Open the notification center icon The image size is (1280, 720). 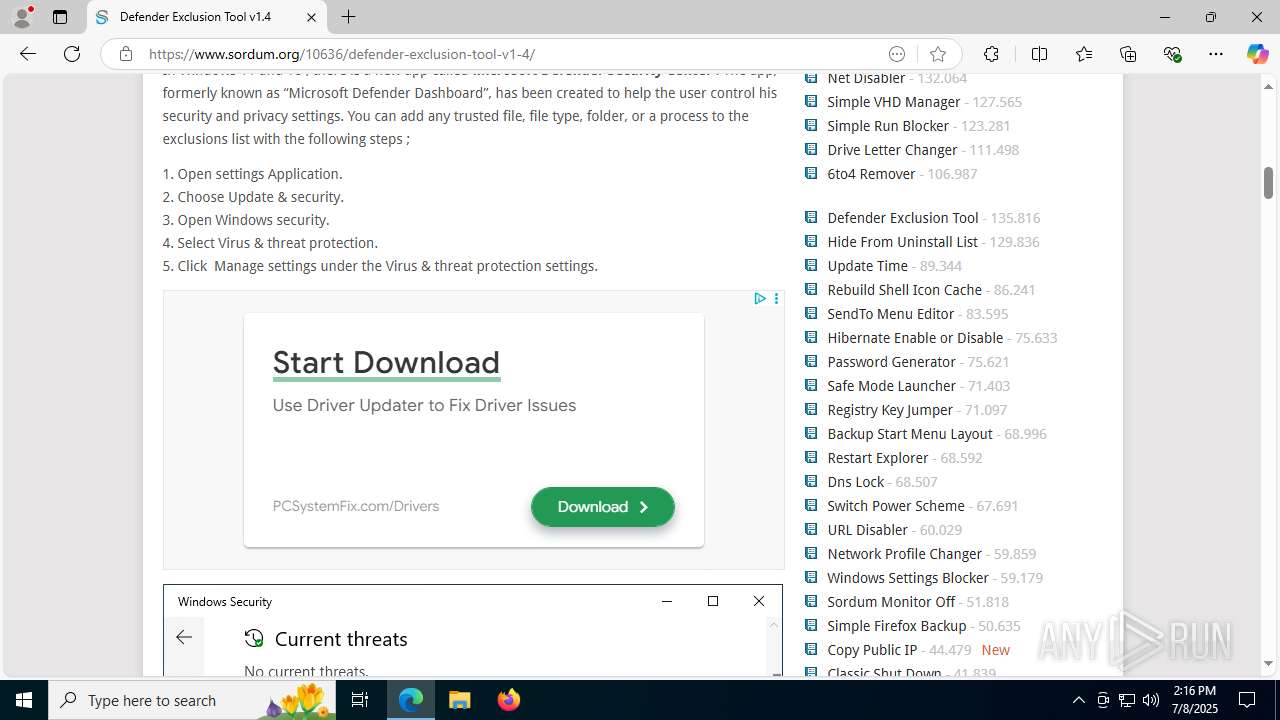coord(1248,700)
